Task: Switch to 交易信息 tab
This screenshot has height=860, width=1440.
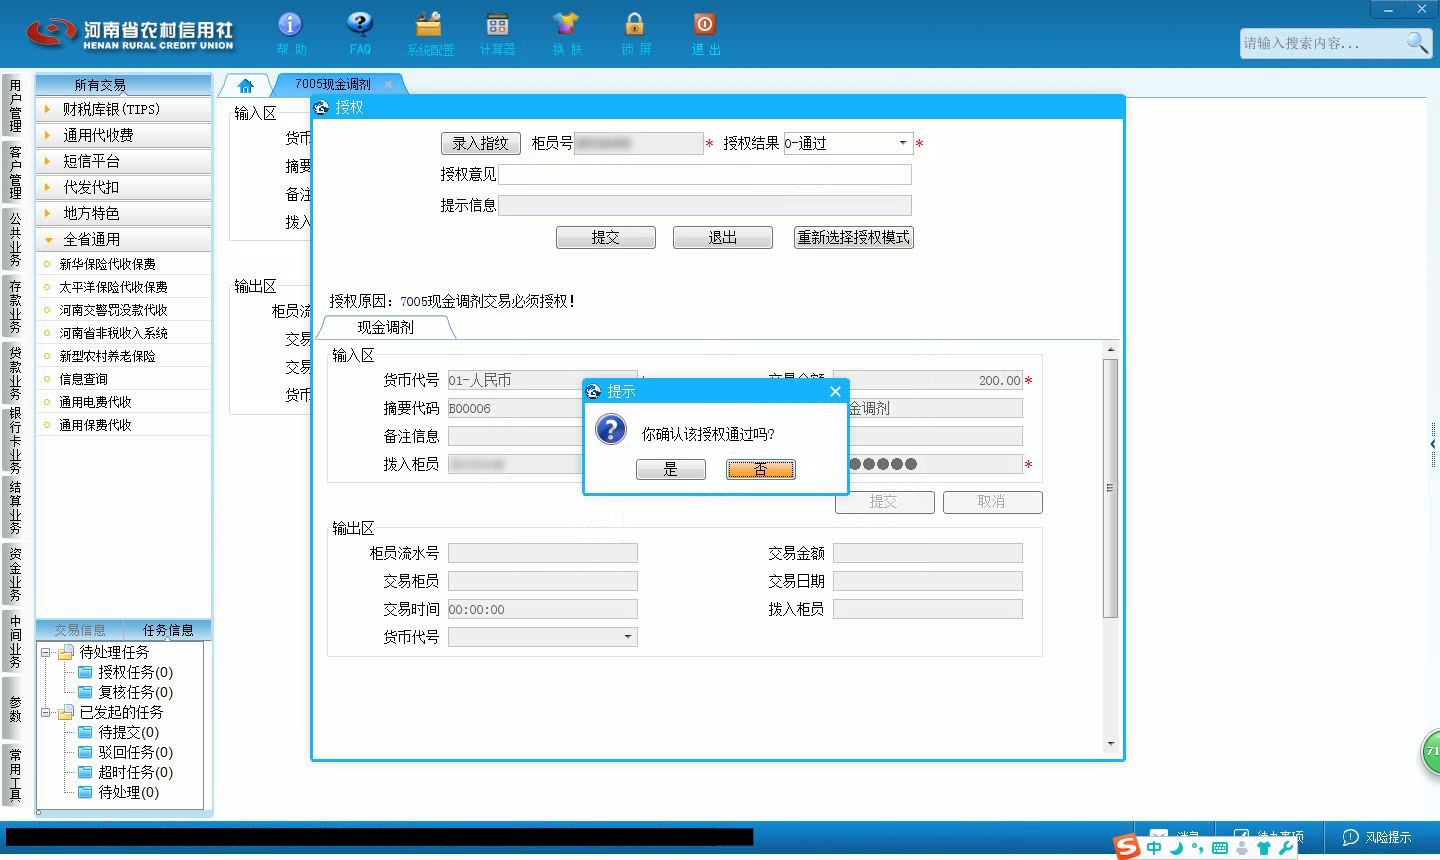Action: click(80, 630)
